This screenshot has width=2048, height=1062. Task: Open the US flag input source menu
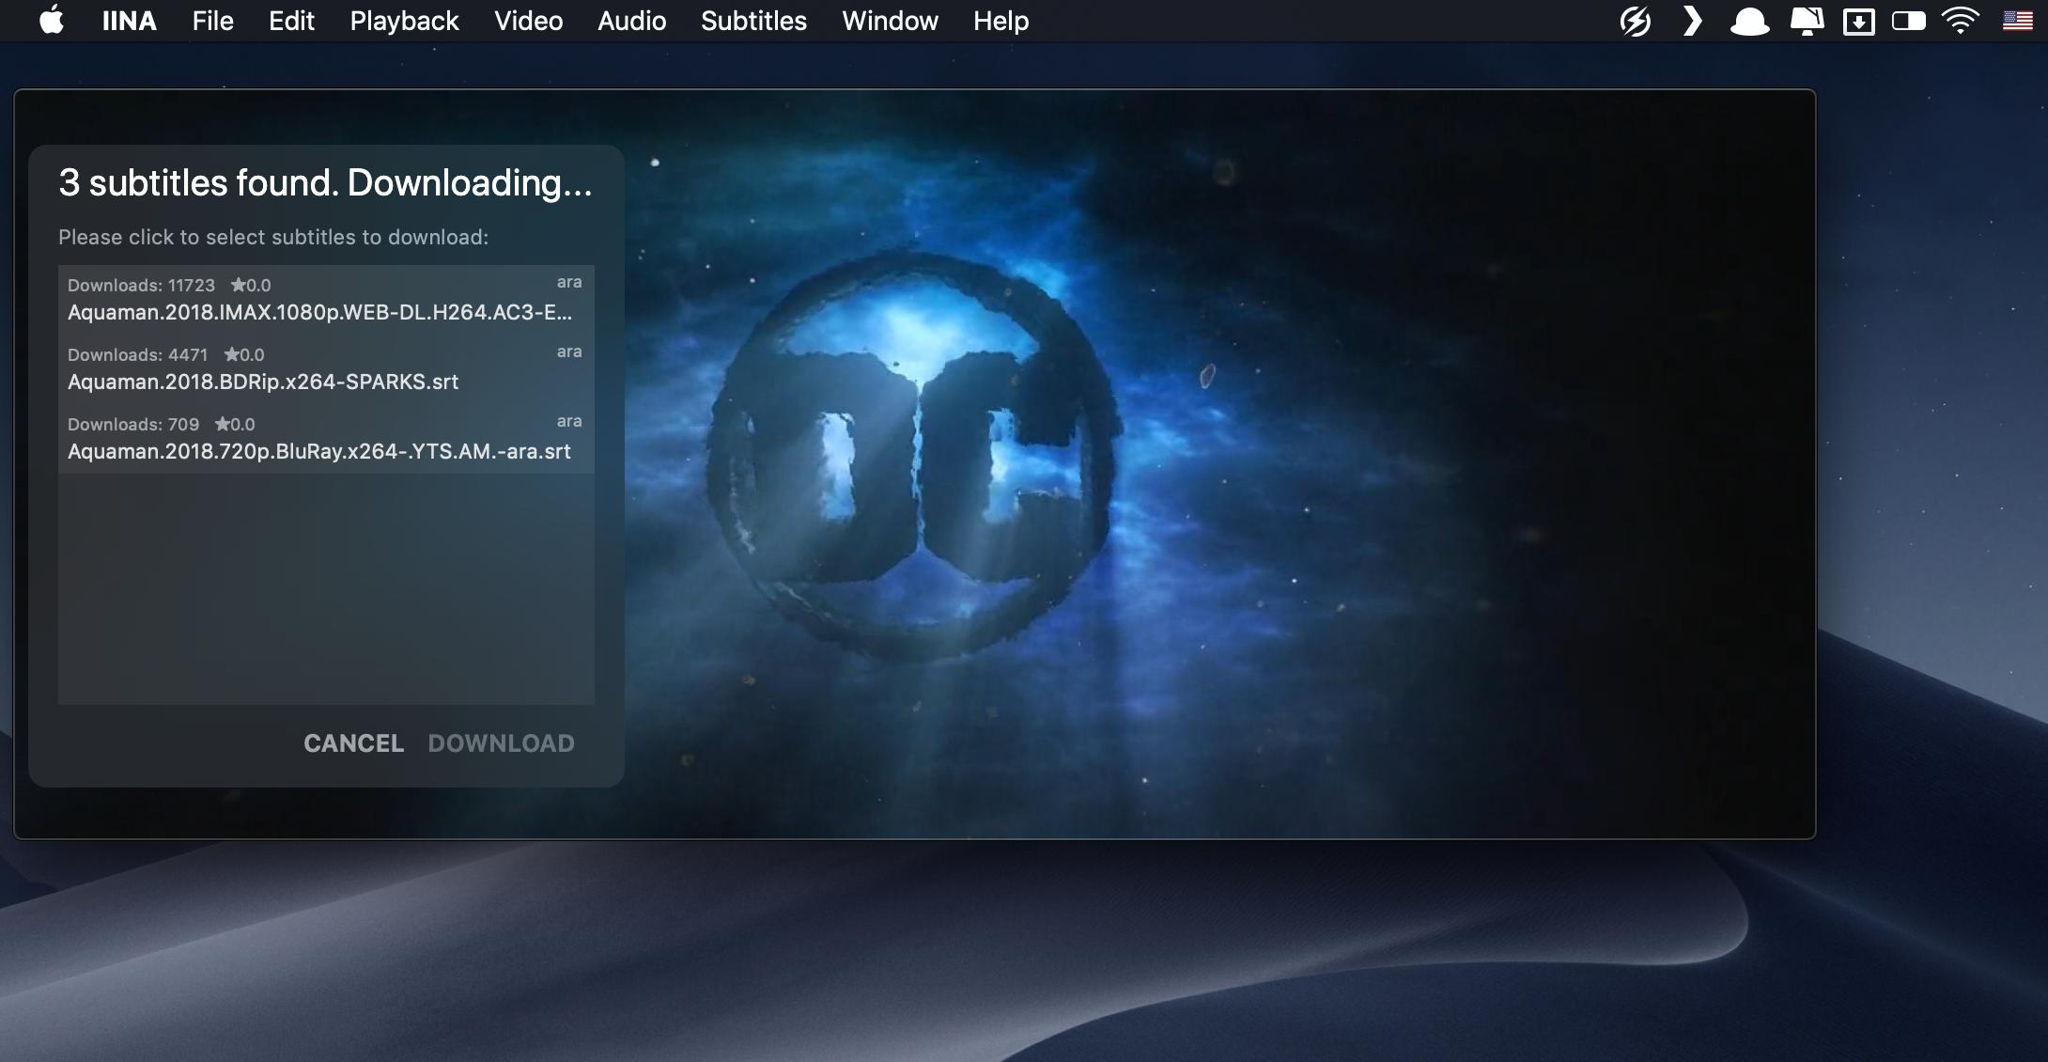pos(2017,21)
